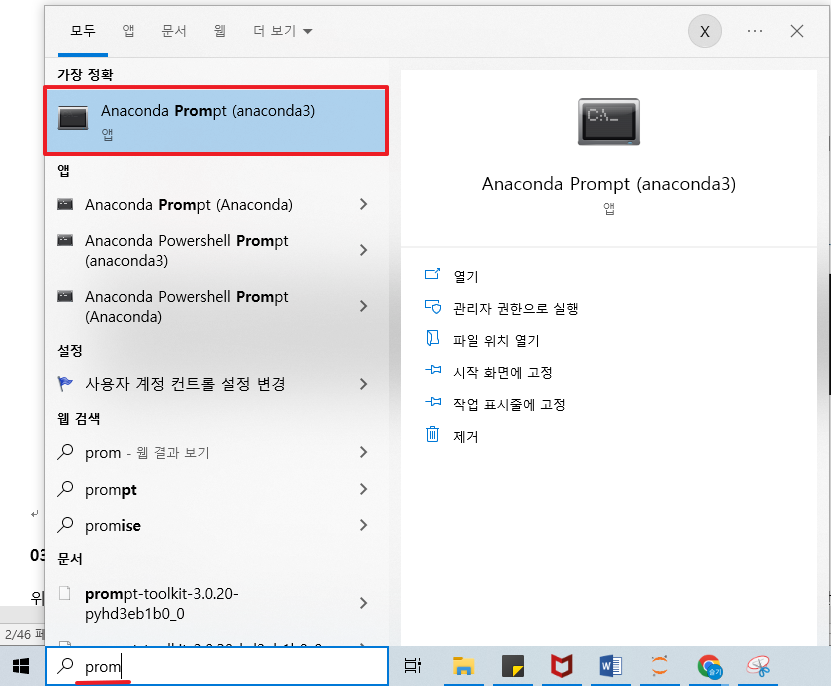Click the search box containing 'prom'

217,666
